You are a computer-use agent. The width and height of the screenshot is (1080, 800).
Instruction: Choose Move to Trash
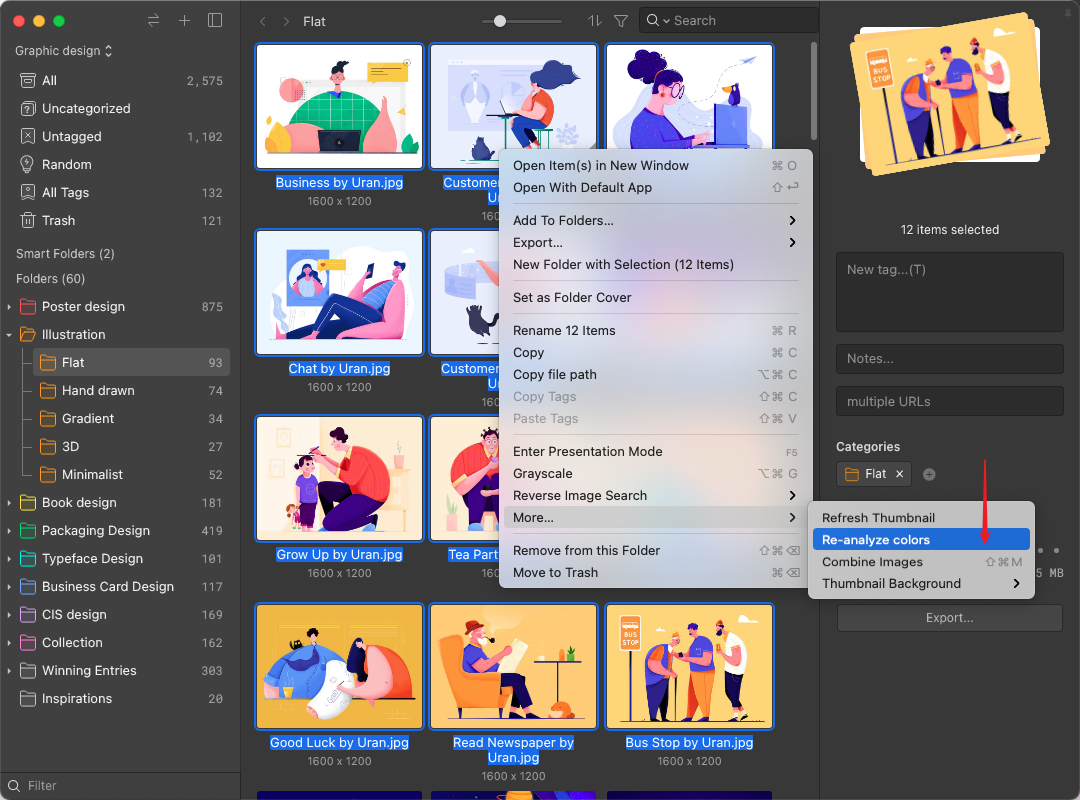[654, 573]
